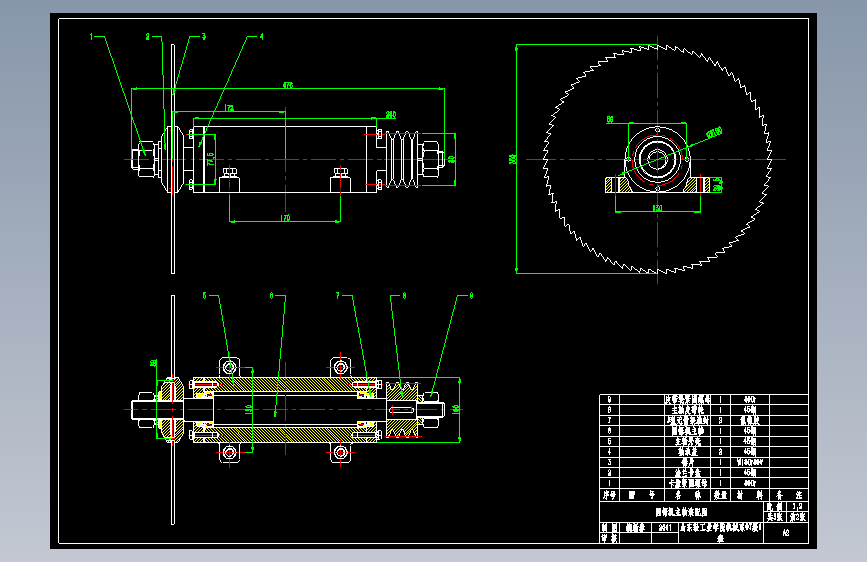867x562 pixels.
Task: Click part balloon number 1 in top view
Action: (x=91, y=37)
